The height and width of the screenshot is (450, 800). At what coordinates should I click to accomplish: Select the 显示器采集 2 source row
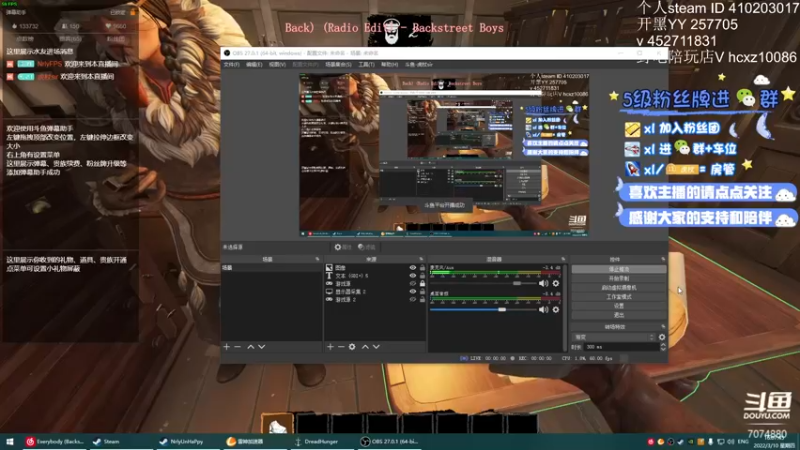(x=376, y=292)
